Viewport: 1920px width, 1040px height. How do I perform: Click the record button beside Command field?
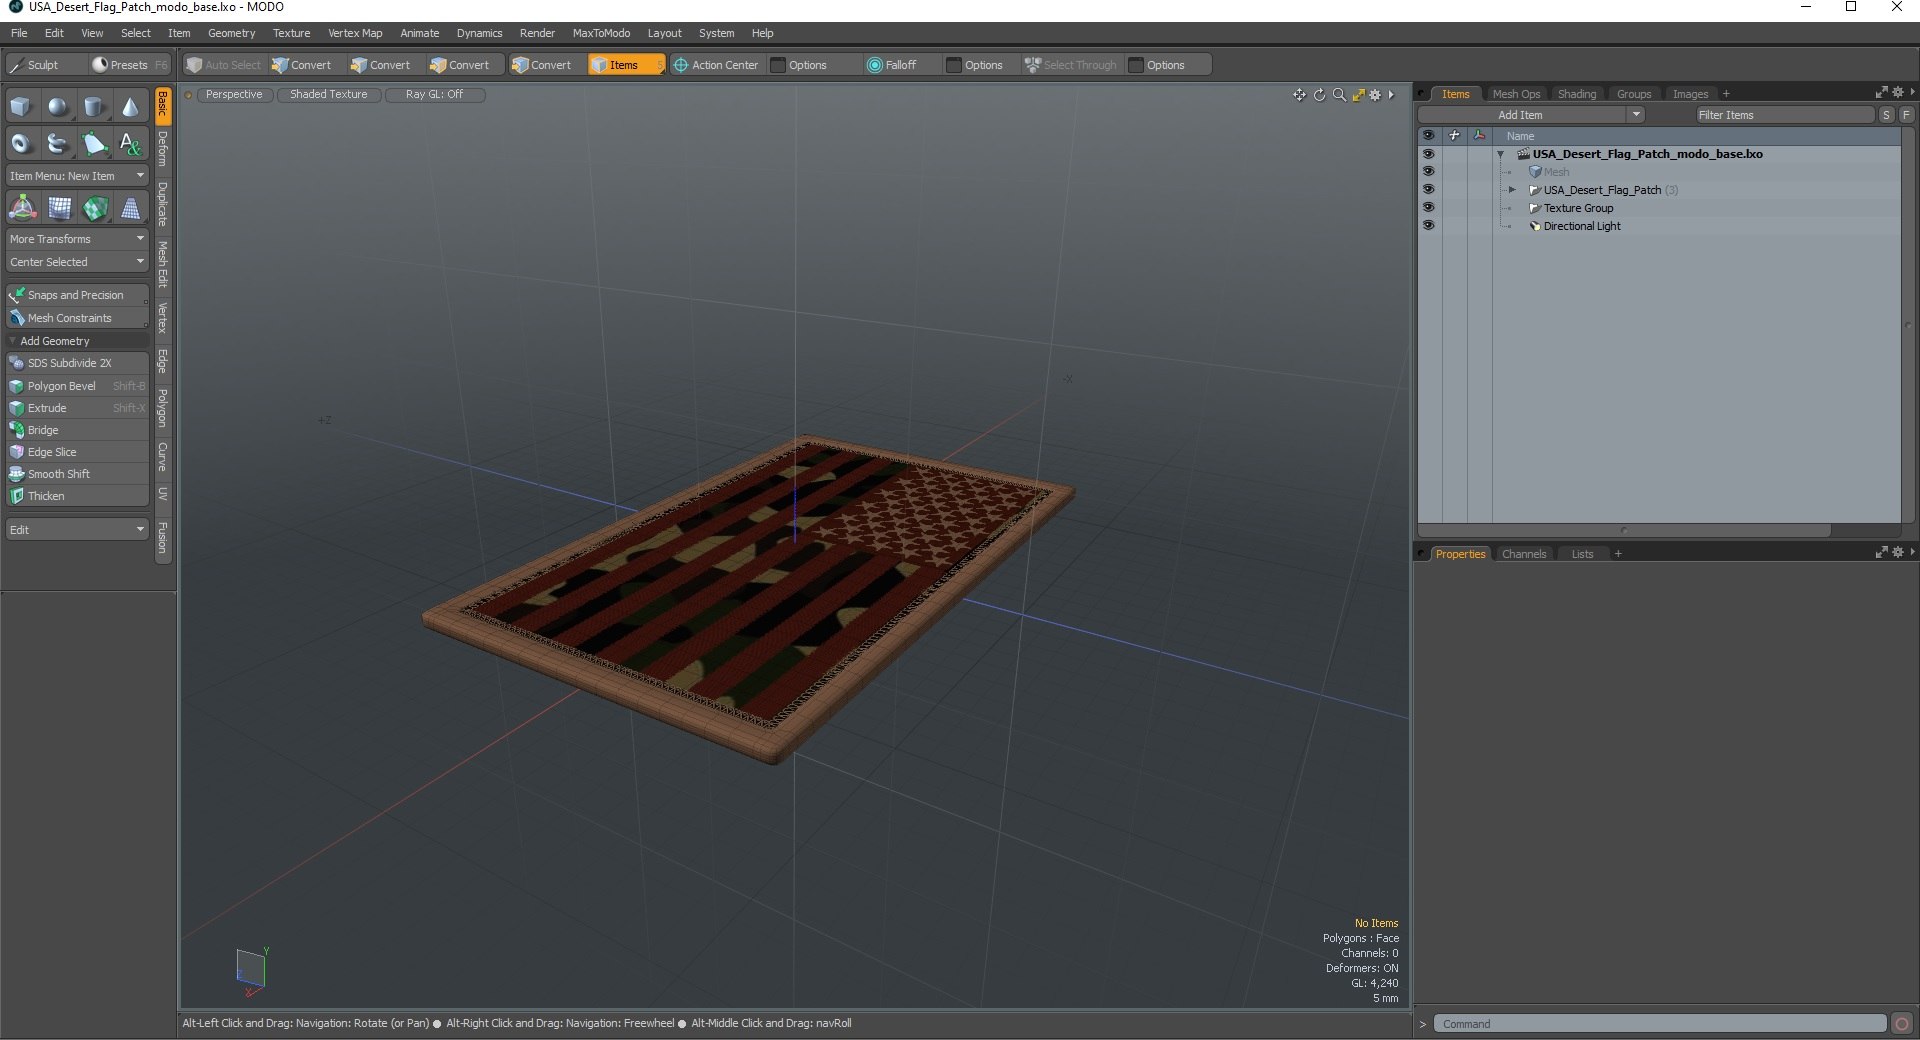pyautogui.click(x=1902, y=1024)
